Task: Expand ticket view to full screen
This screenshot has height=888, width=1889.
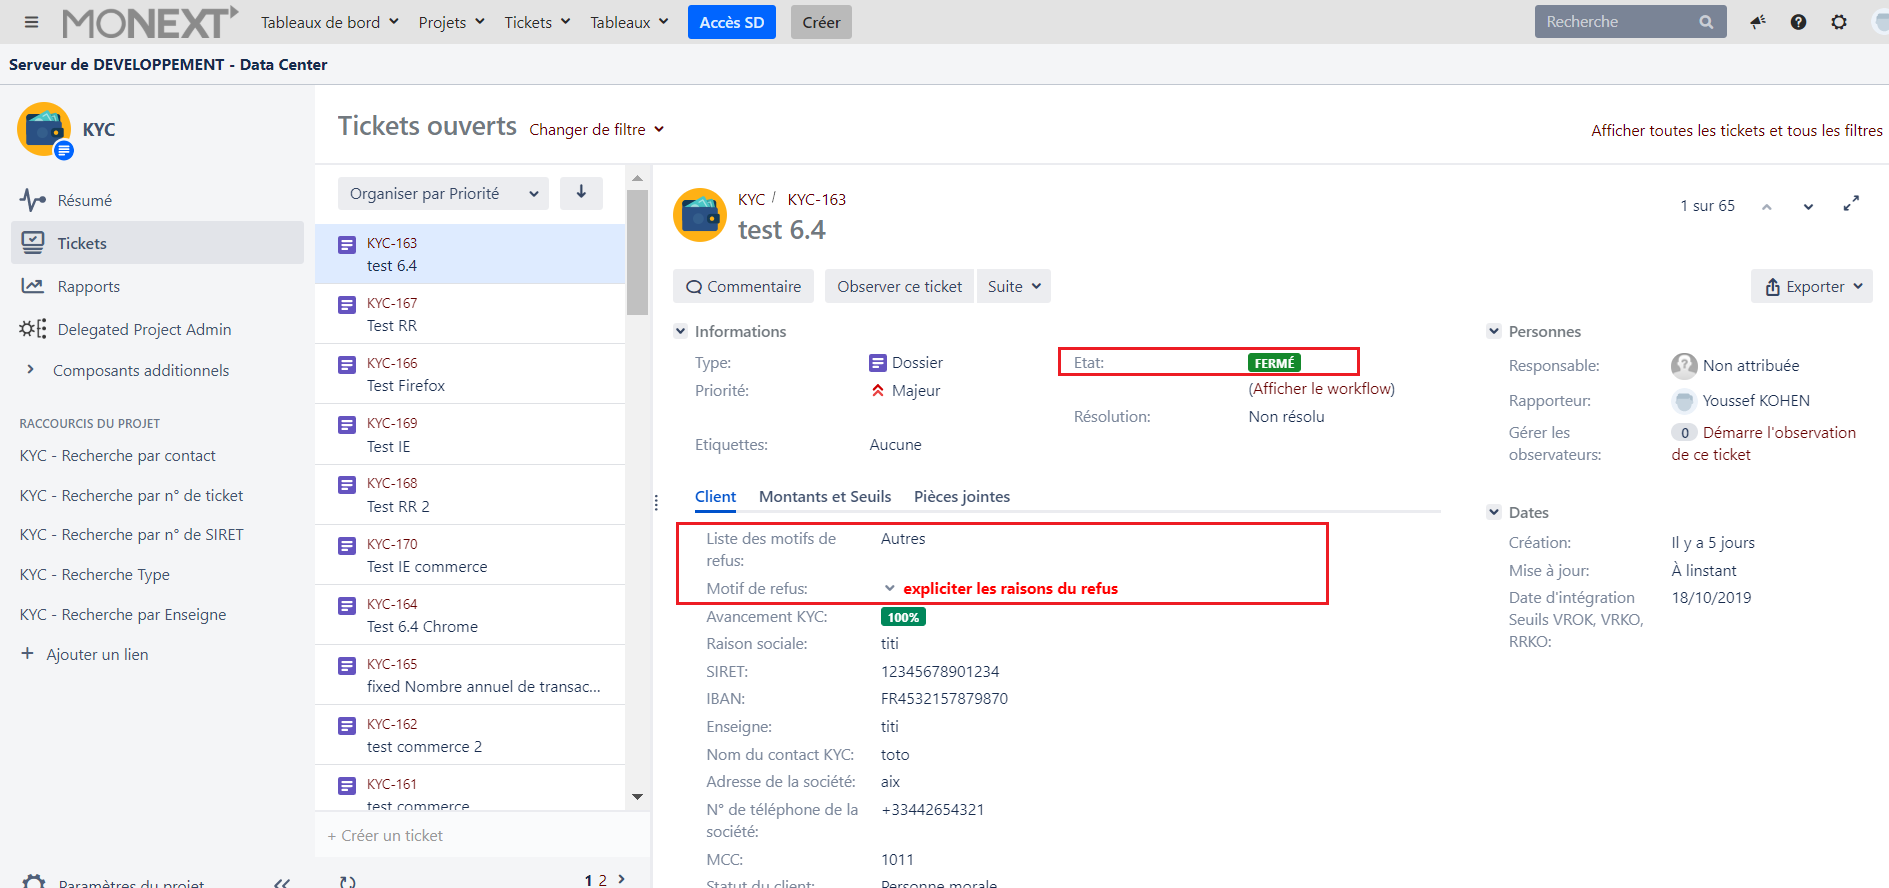Action: click(1851, 204)
